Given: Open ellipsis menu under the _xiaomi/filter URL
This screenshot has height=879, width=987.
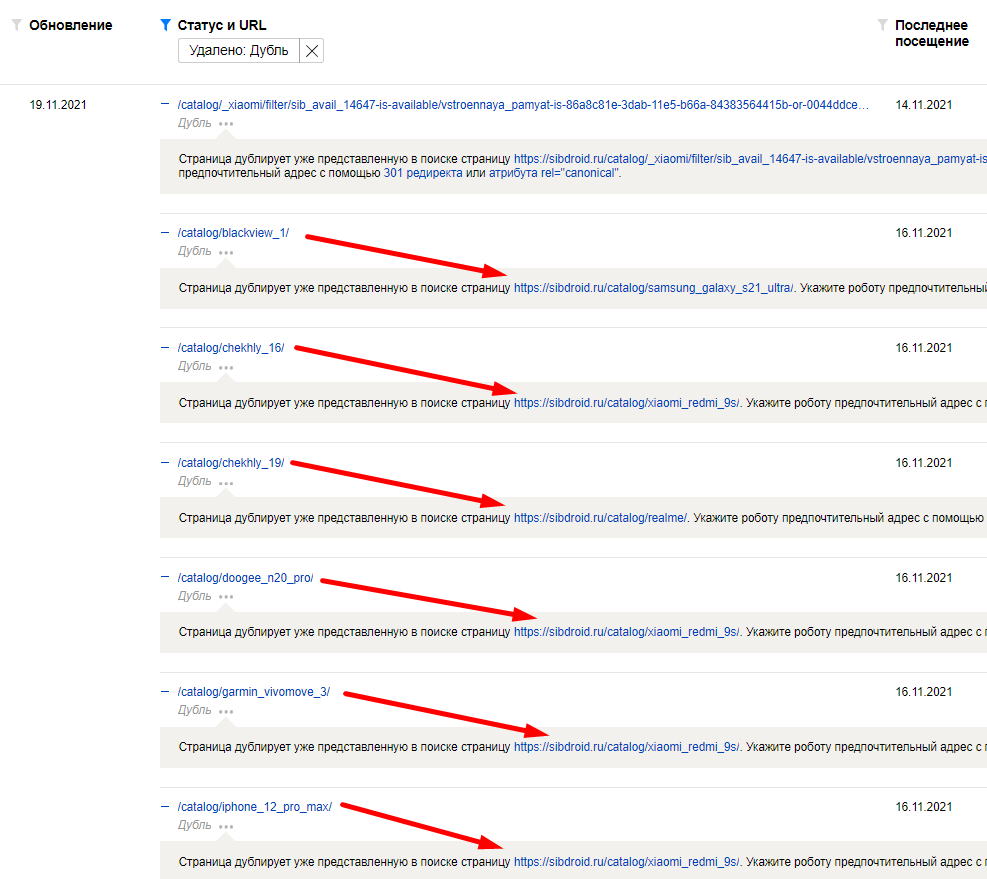Looking at the screenshot, I should 226,124.
